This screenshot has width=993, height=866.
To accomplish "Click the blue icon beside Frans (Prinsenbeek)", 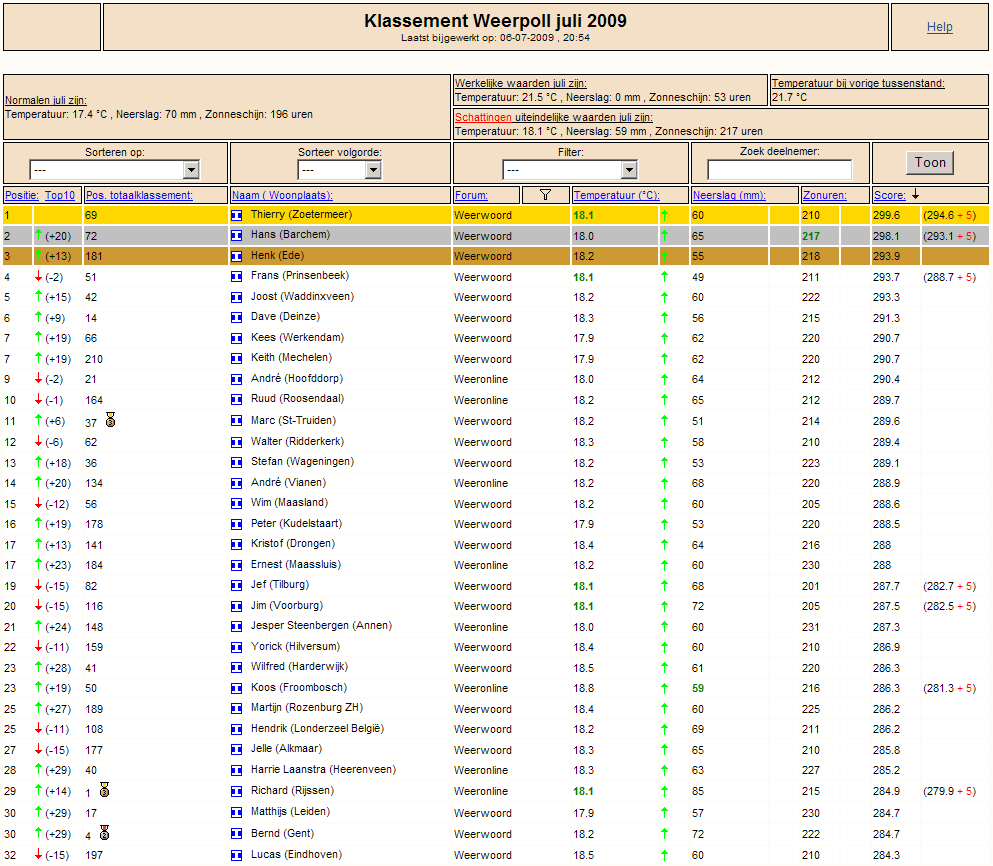I will pos(237,277).
